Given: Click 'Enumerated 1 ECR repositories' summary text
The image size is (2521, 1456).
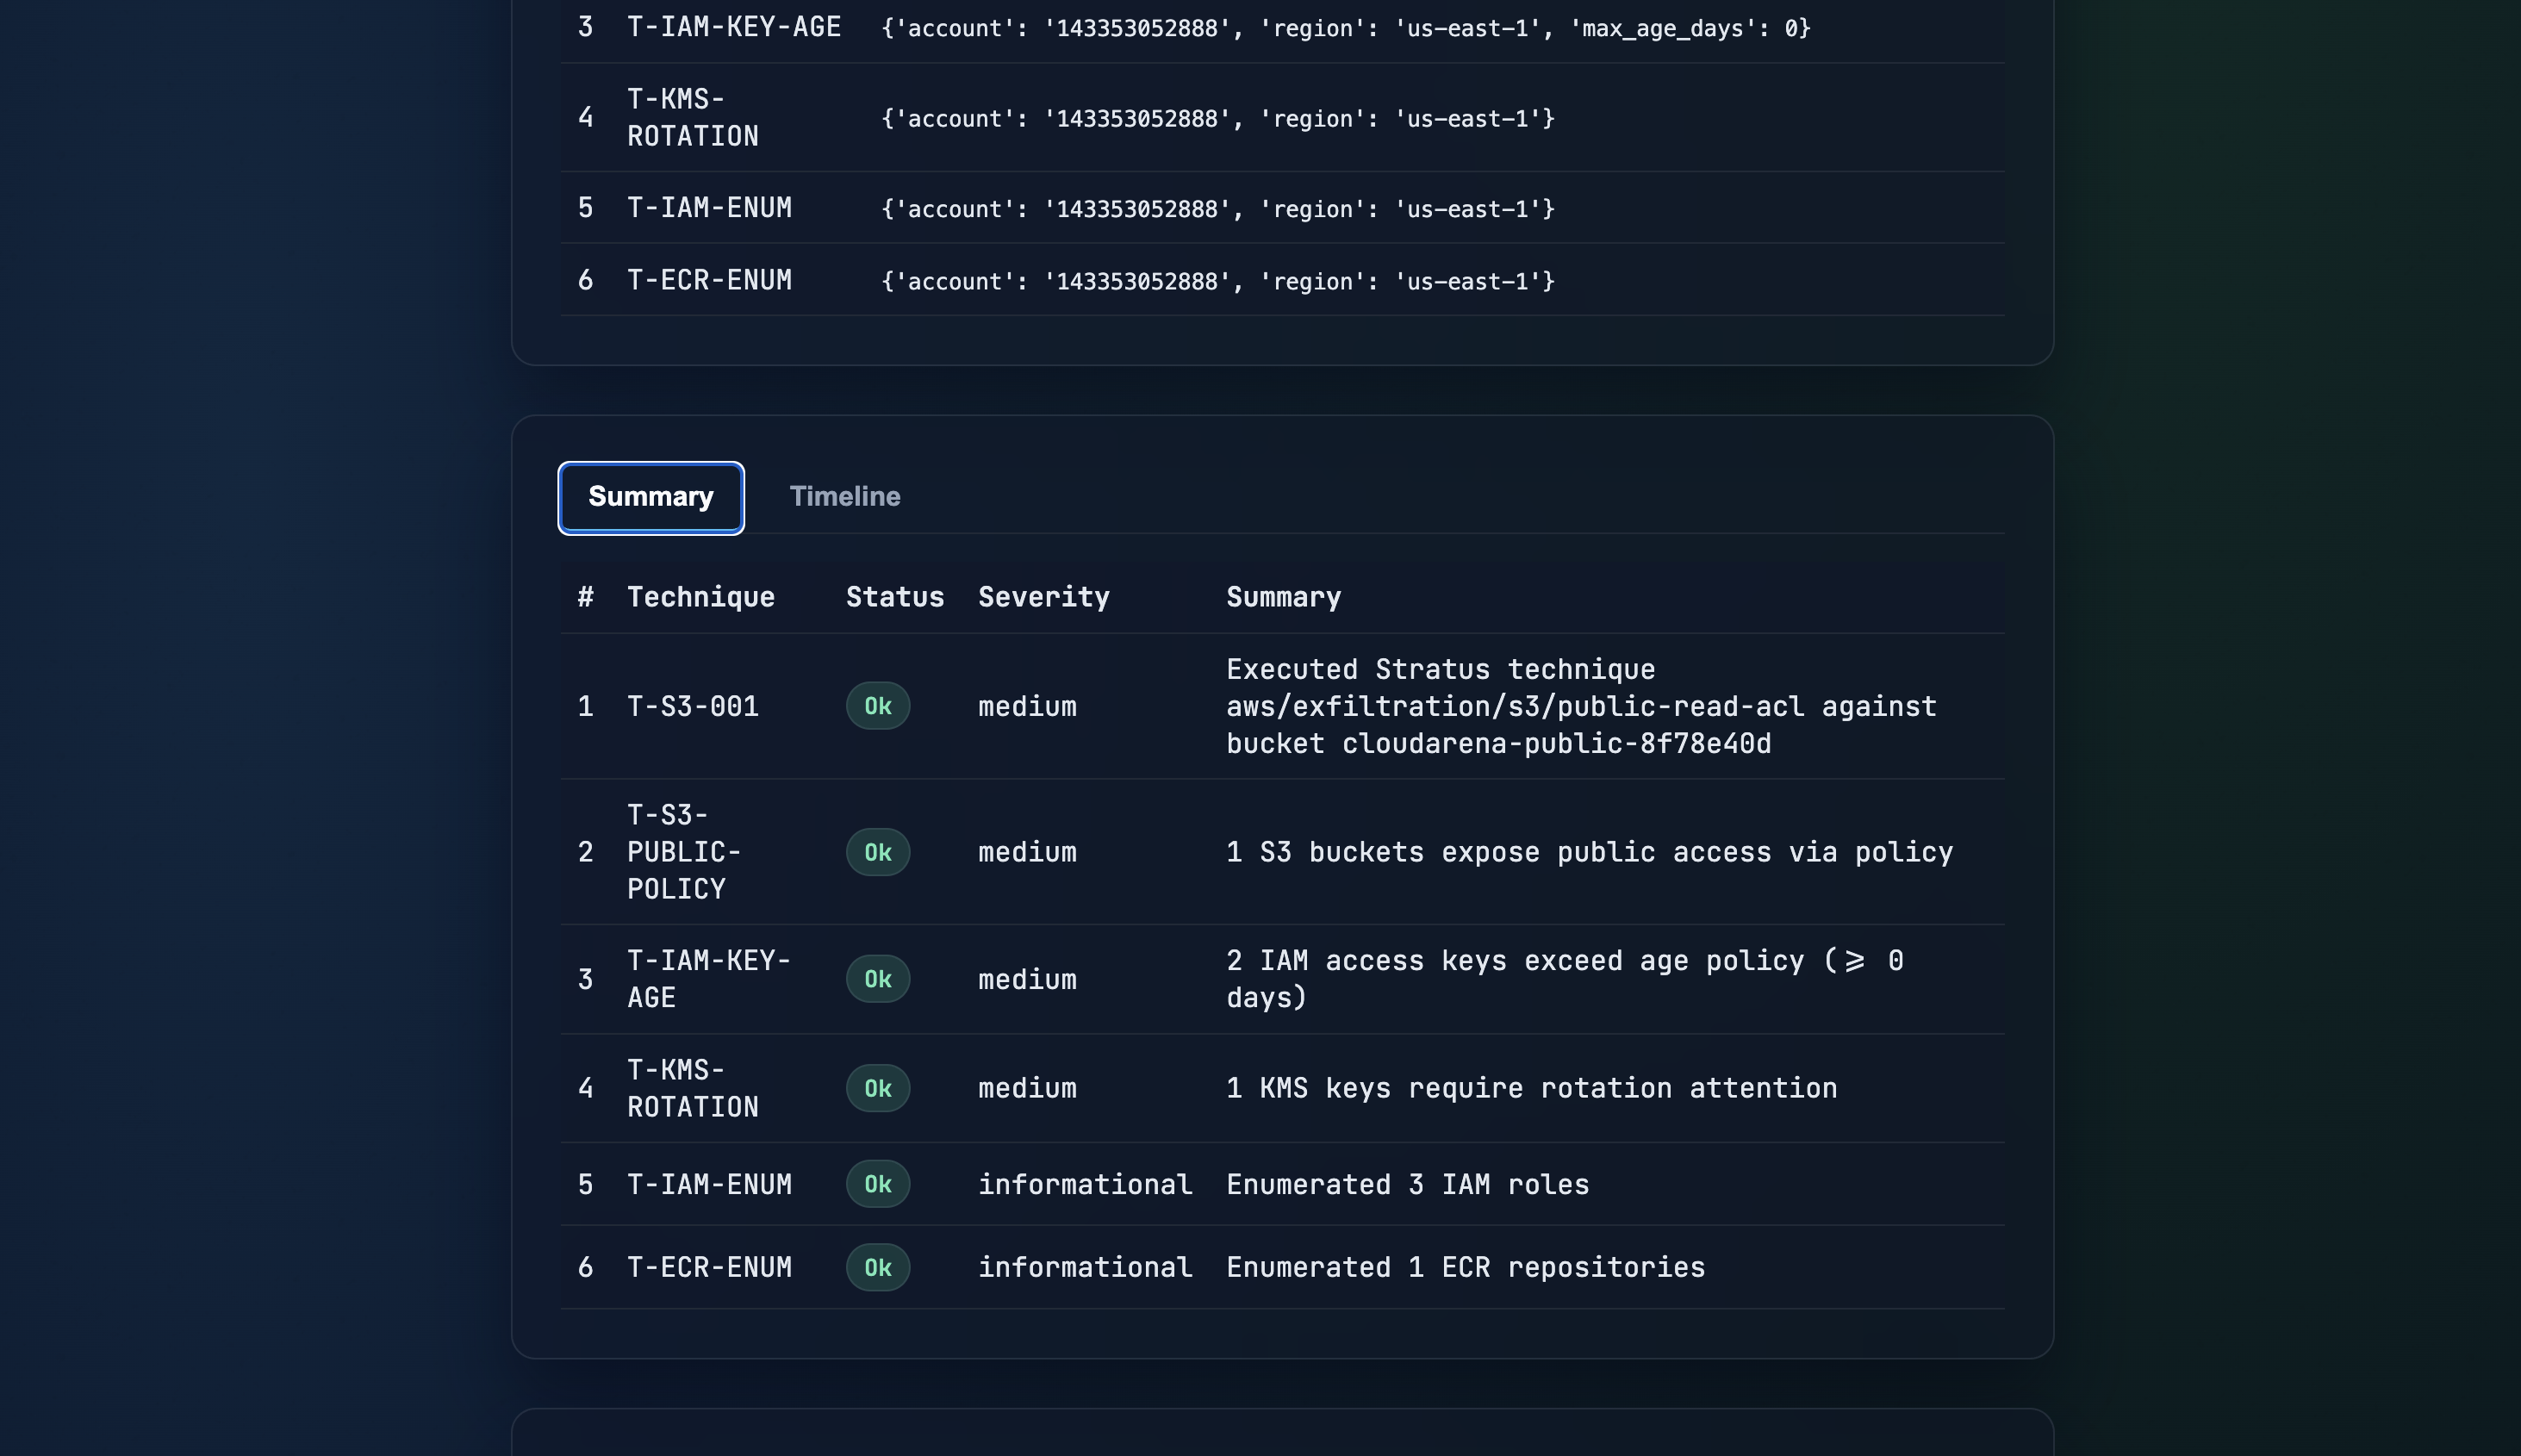Looking at the screenshot, I should click(1465, 1267).
